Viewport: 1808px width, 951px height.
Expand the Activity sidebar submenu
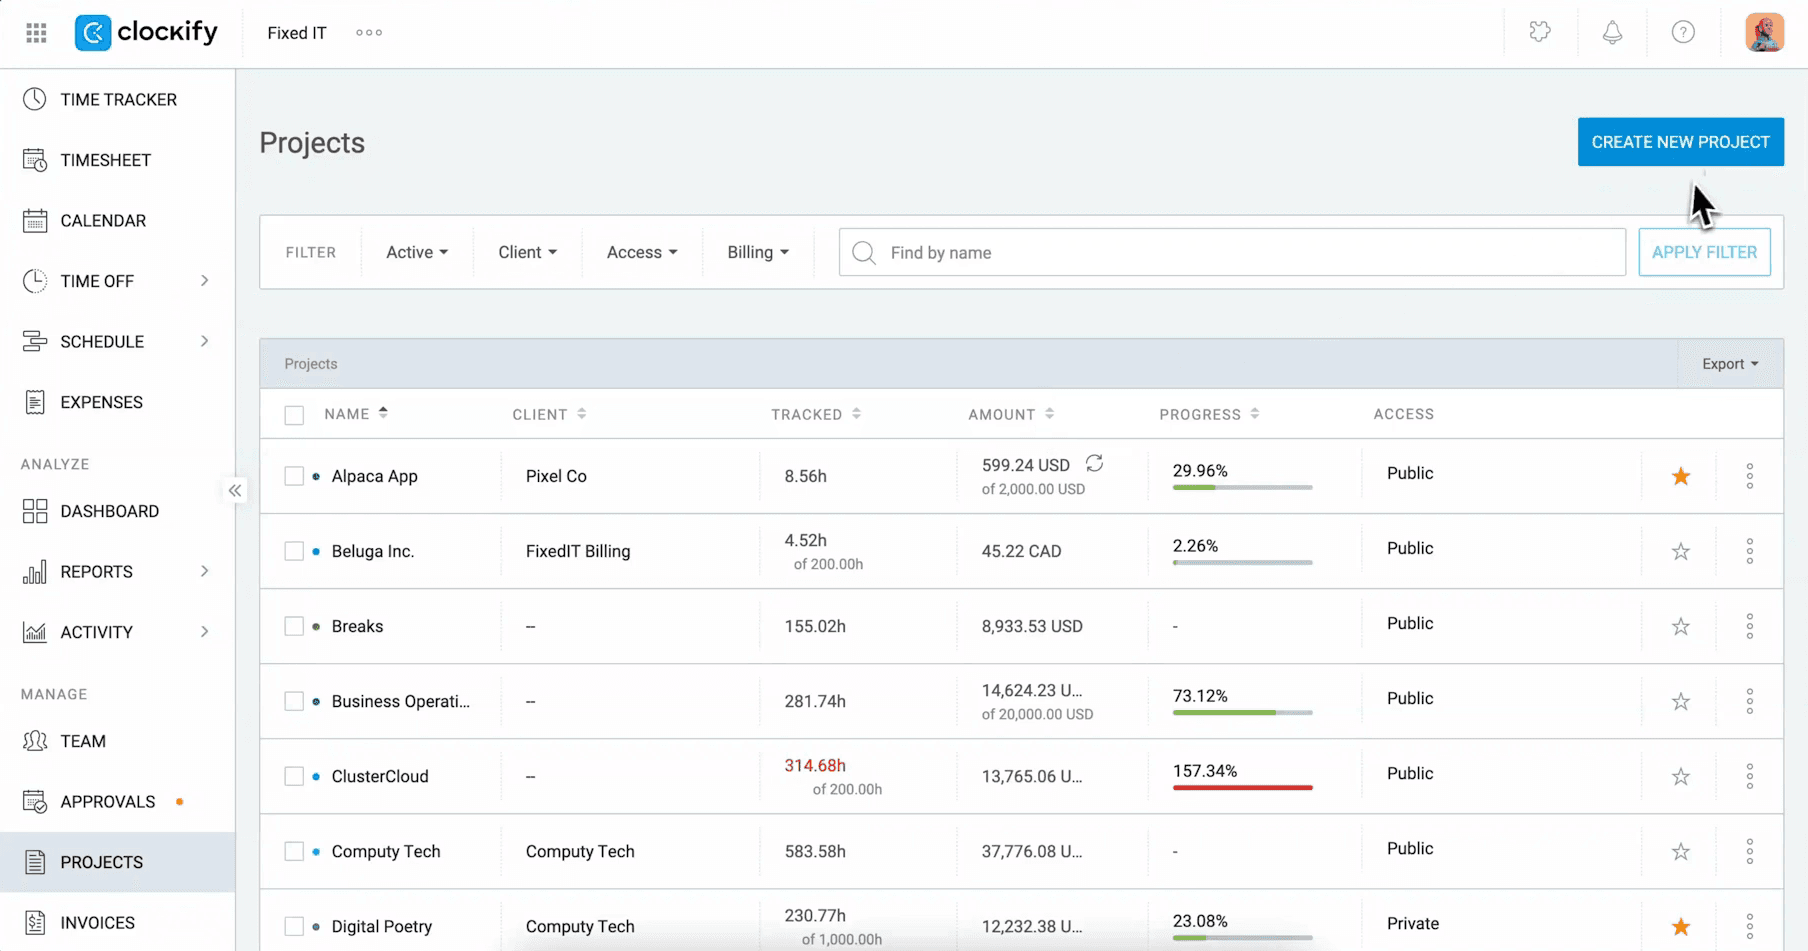pyautogui.click(x=204, y=632)
